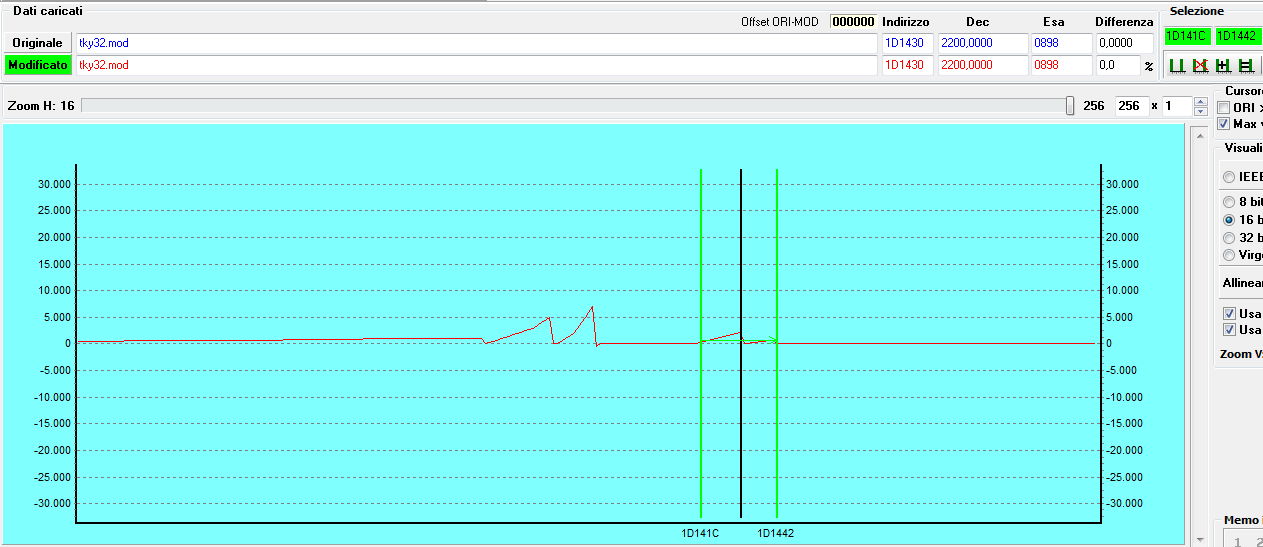Click the graph scrollbar up arrow

click(x=1200, y=134)
